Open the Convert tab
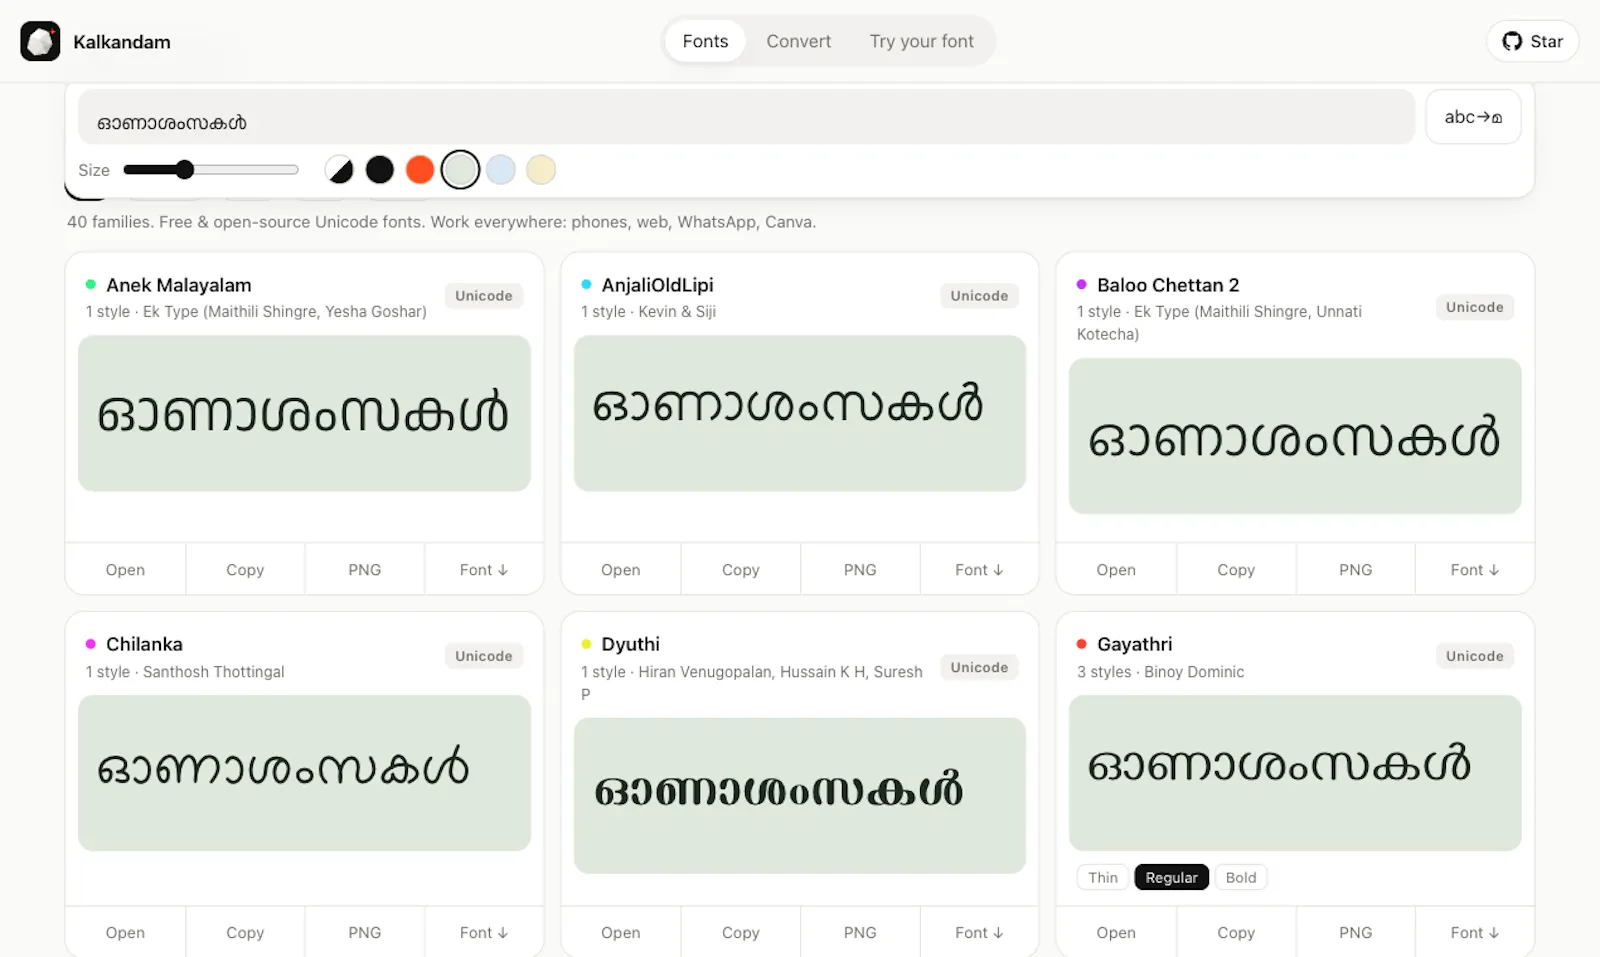The image size is (1600, 957). coord(799,41)
